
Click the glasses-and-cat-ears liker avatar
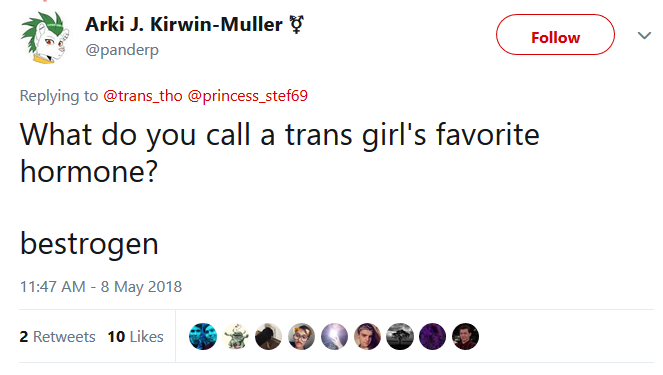tap(301, 337)
